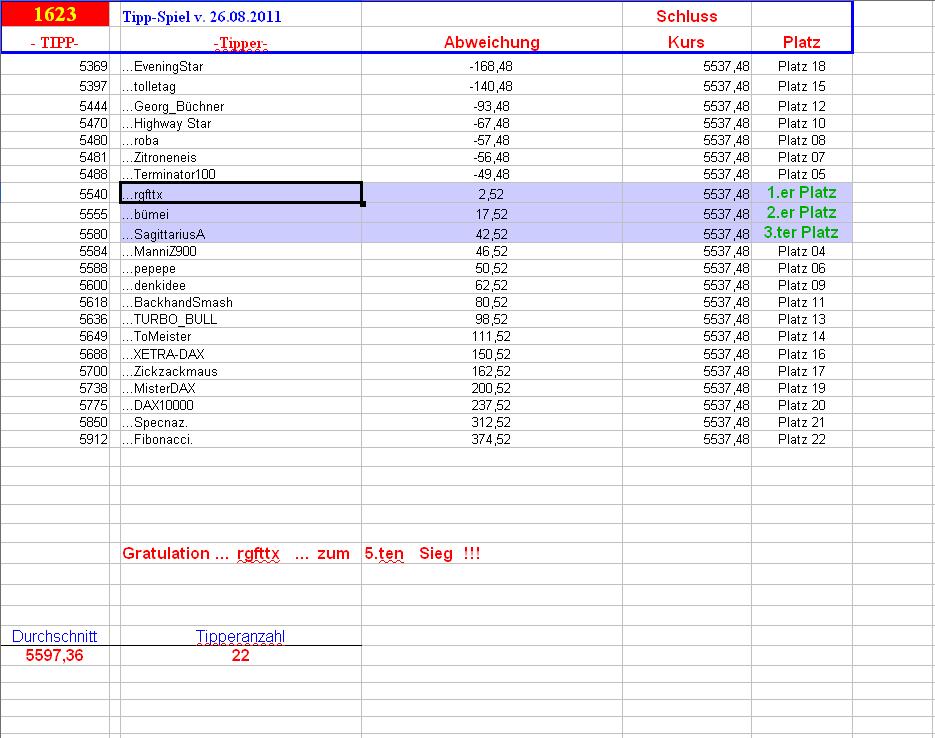Click the Durchschnitt label cell
Screen dimensions: 935x738
(55, 635)
